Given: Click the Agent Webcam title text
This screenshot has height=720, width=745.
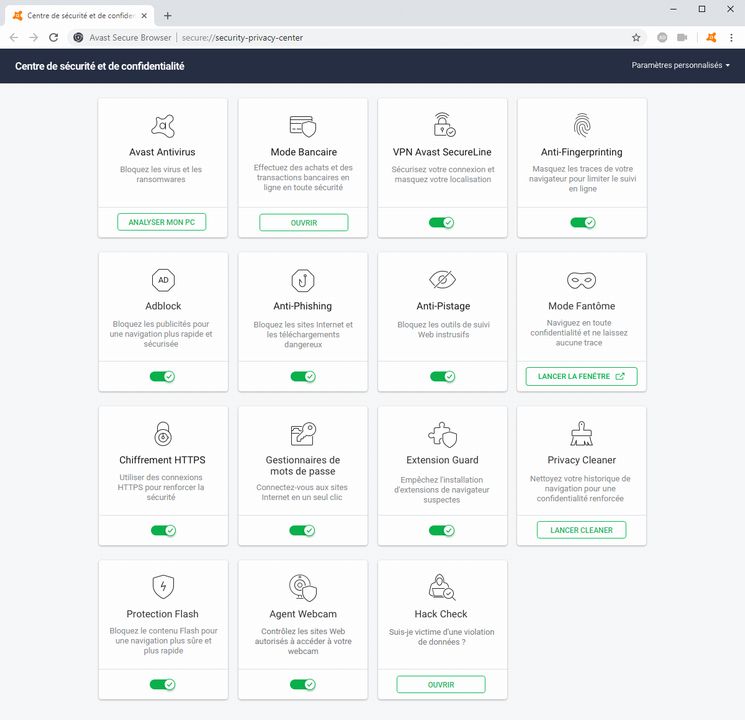Looking at the screenshot, I should [303, 614].
